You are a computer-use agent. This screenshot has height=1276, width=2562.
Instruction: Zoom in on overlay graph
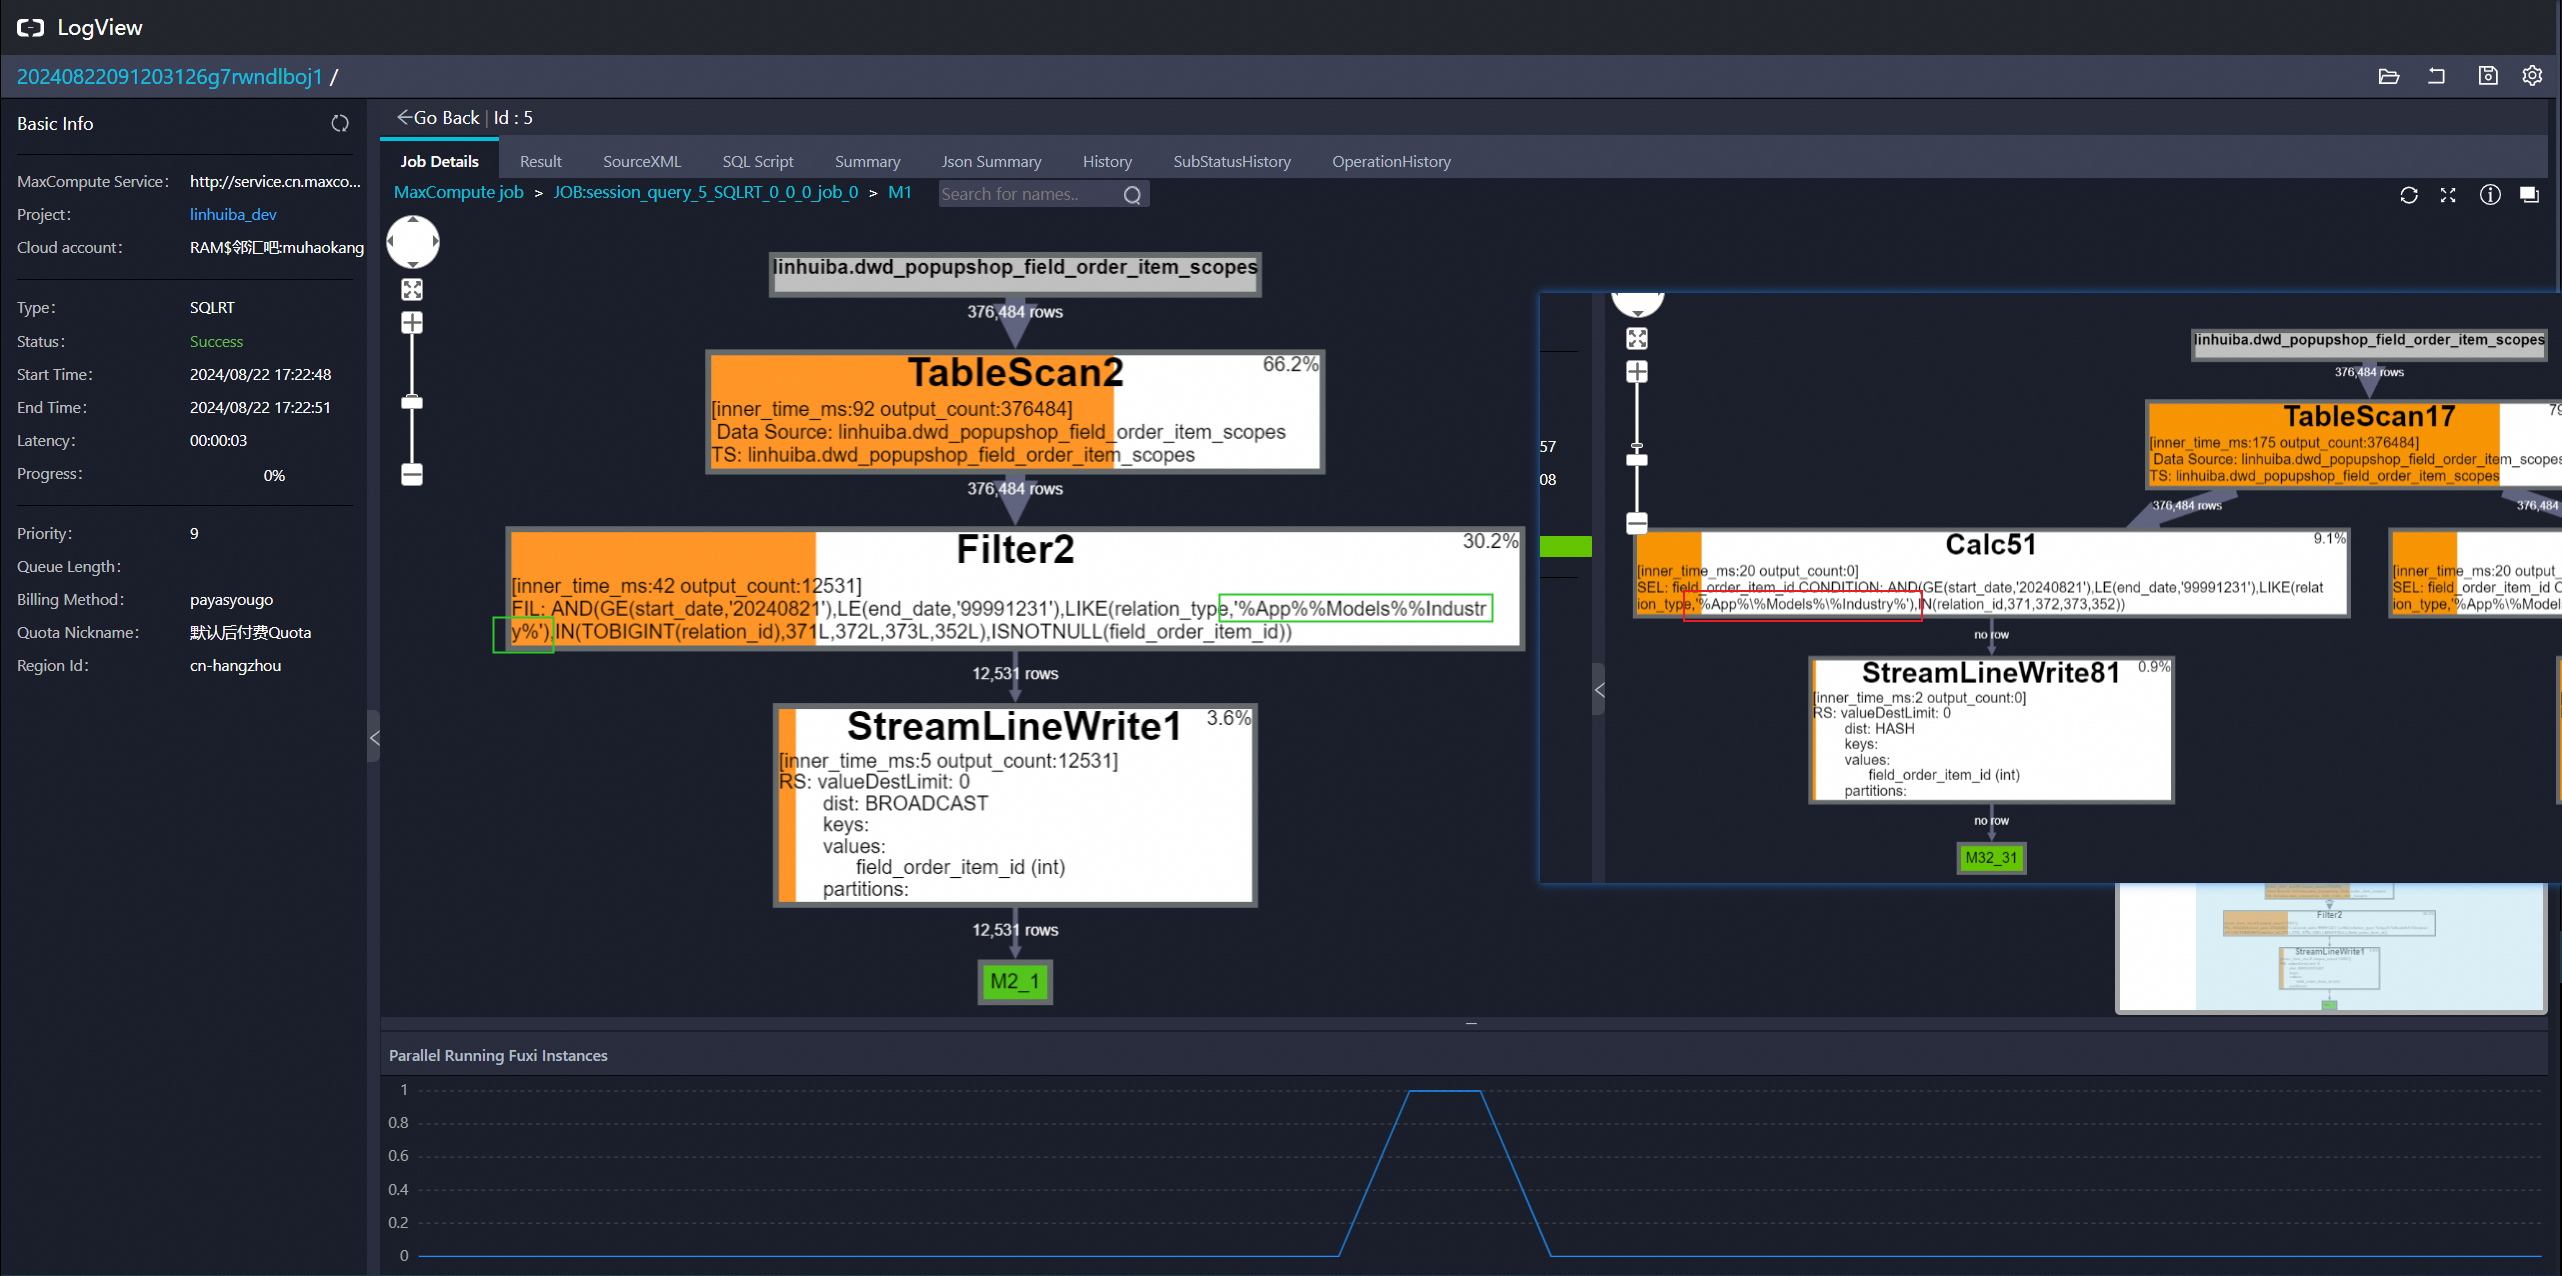click(x=1637, y=373)
